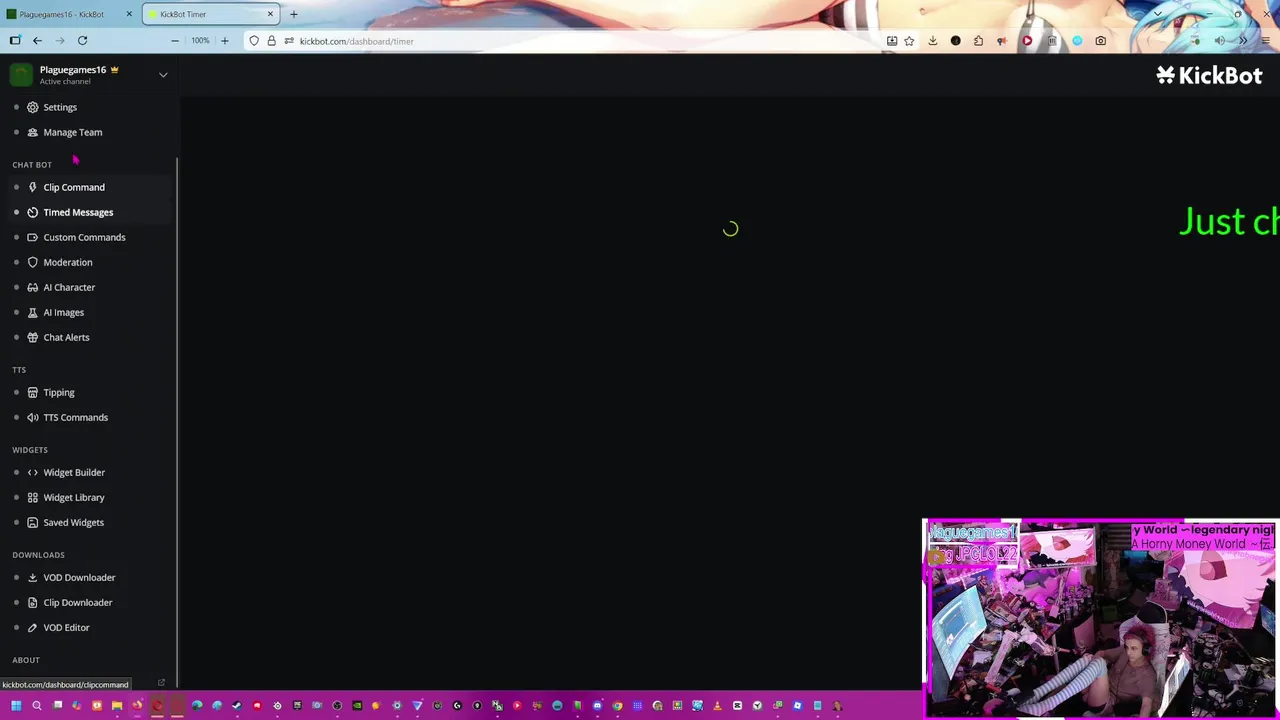
Task: Select the Timed Messages clock icon
Action: tap(33, 212)
